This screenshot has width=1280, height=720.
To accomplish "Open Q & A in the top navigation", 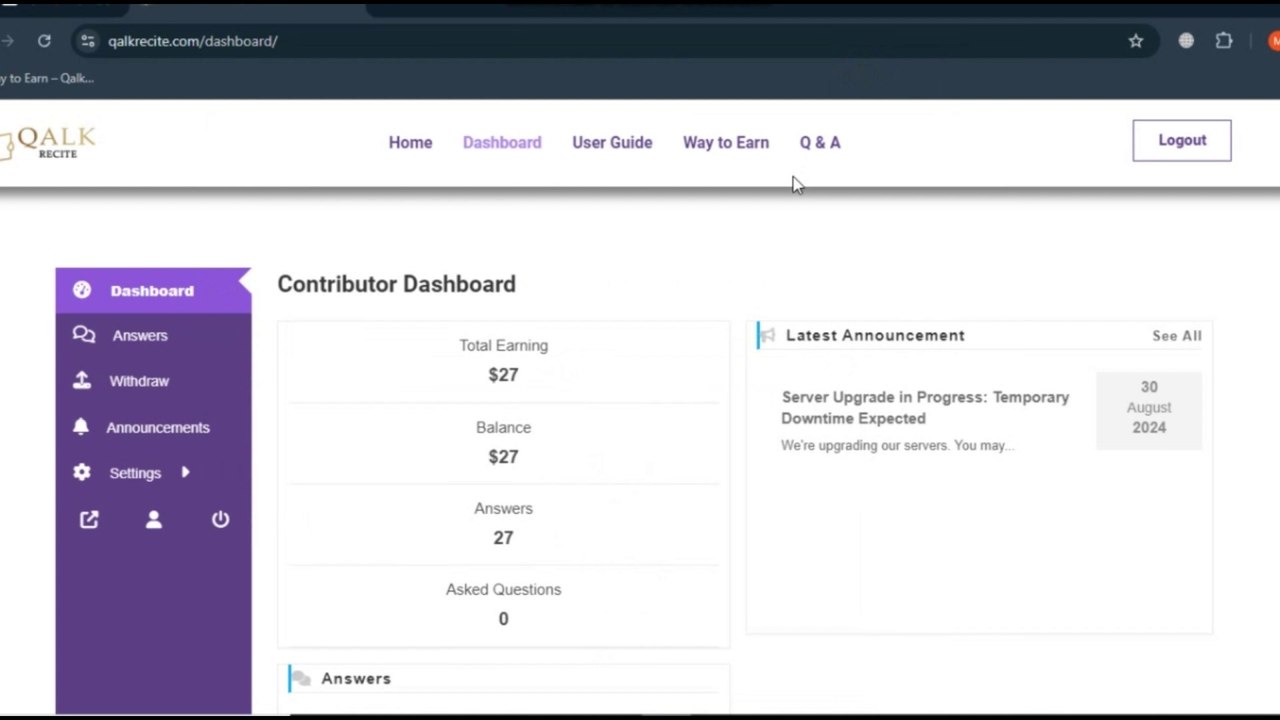I will 820,142.
